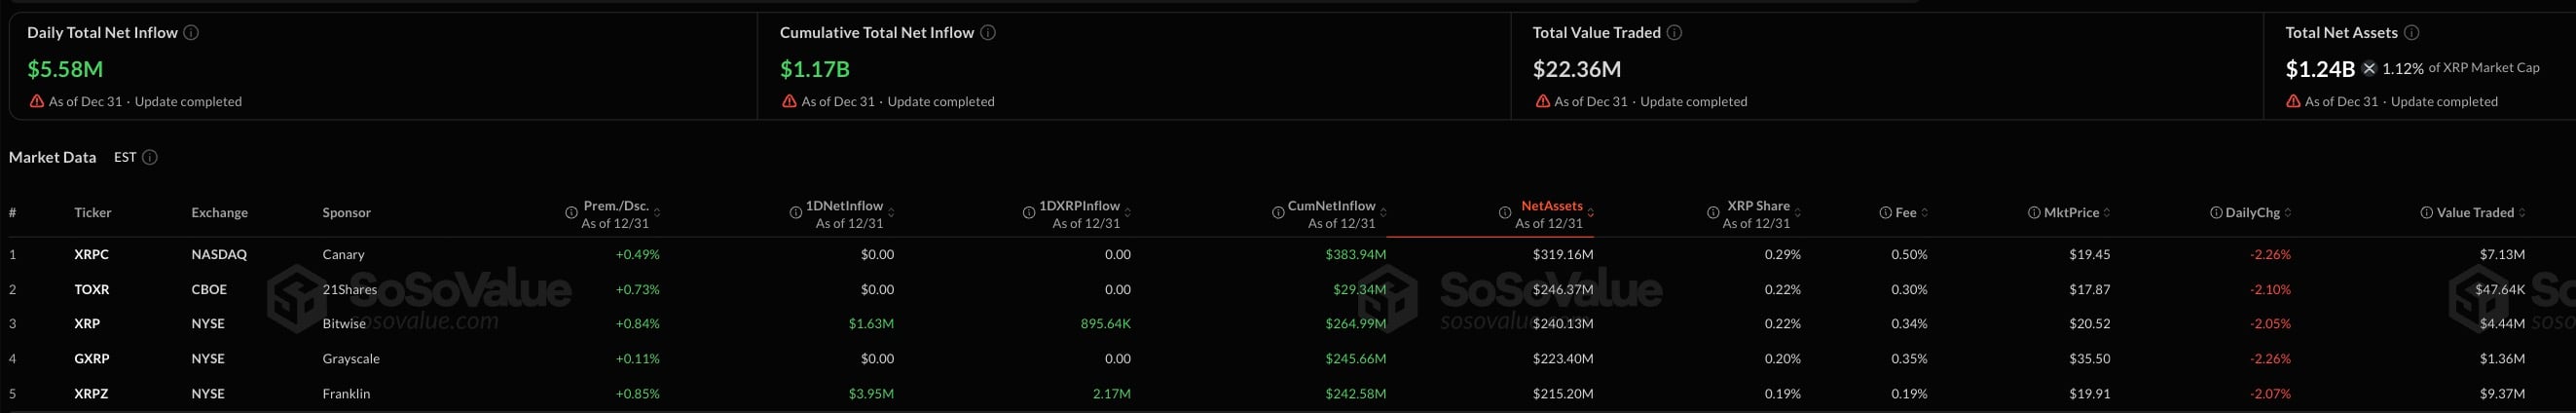Click warning icon under Daily Total Net Inflow

pos(37,102)
